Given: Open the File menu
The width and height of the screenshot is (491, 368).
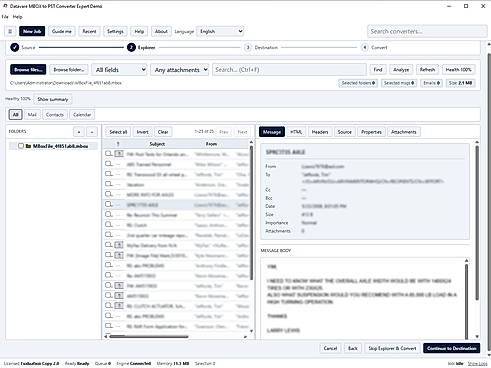Looking at the screenshot, I should click(5, 17).
